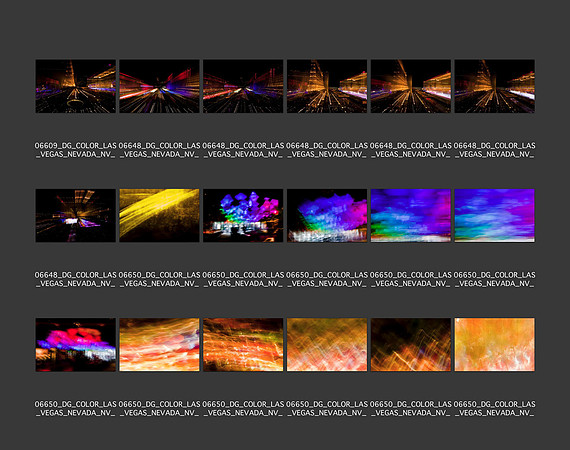Open the smooth blue-cyan full-frame blur thumbnail
The image size is (570, 450).
pyautogui.click(x=494, y=216)
